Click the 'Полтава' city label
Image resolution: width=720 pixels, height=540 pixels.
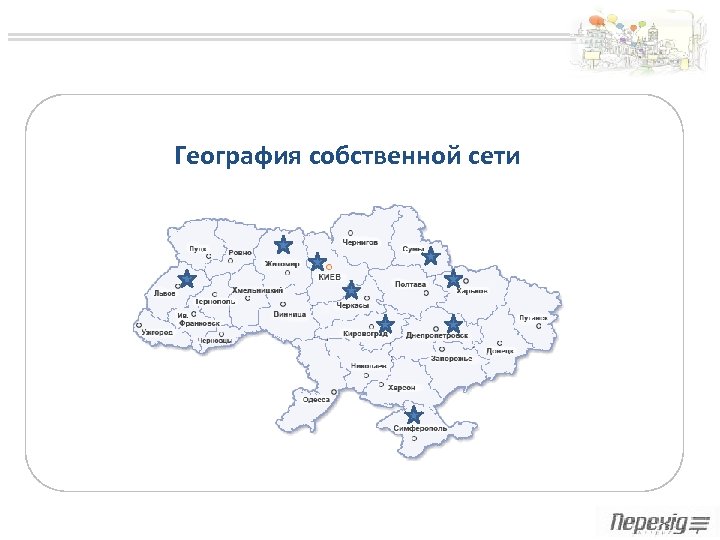click(410, 284)
